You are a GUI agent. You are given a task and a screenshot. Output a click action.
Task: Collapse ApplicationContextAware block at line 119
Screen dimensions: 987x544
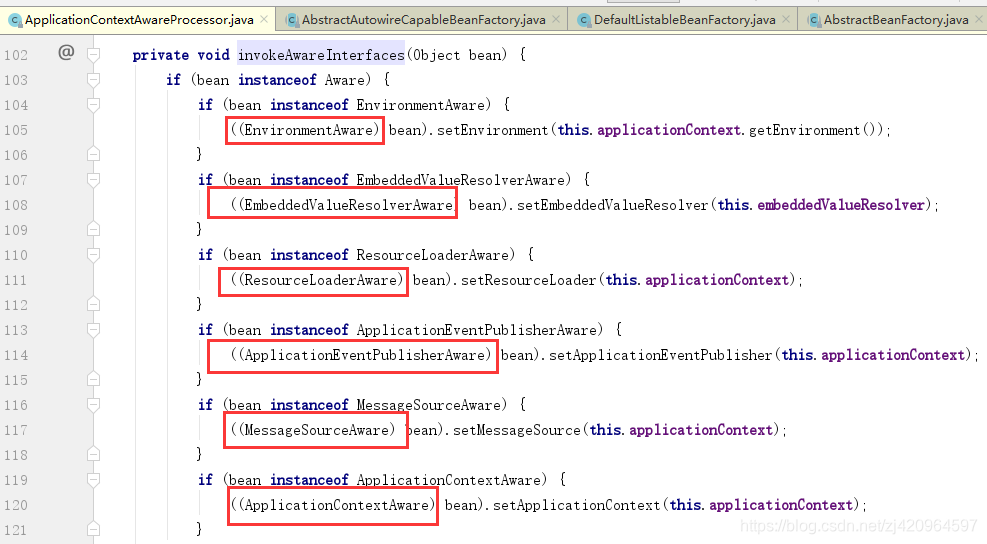(93, 480)
